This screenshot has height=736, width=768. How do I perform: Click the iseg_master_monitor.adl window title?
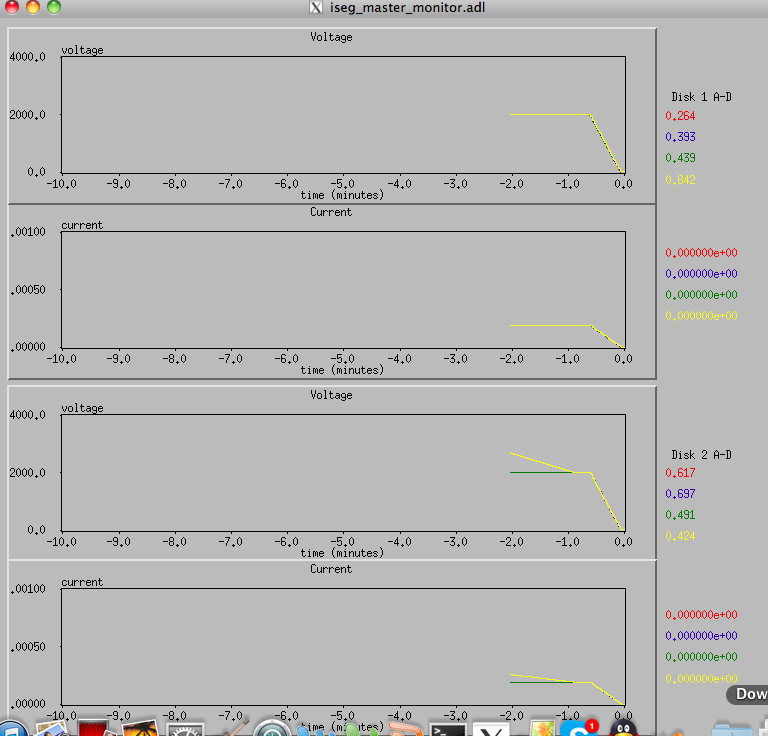click(408, 7)
